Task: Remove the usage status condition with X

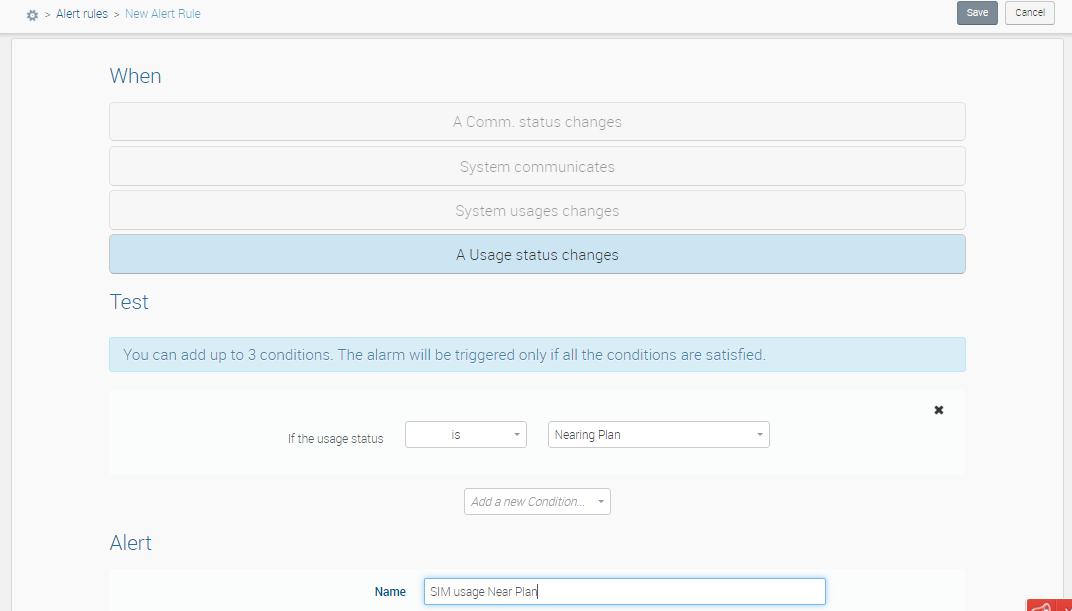Action: pyautogui.click(x=938, y=410)
